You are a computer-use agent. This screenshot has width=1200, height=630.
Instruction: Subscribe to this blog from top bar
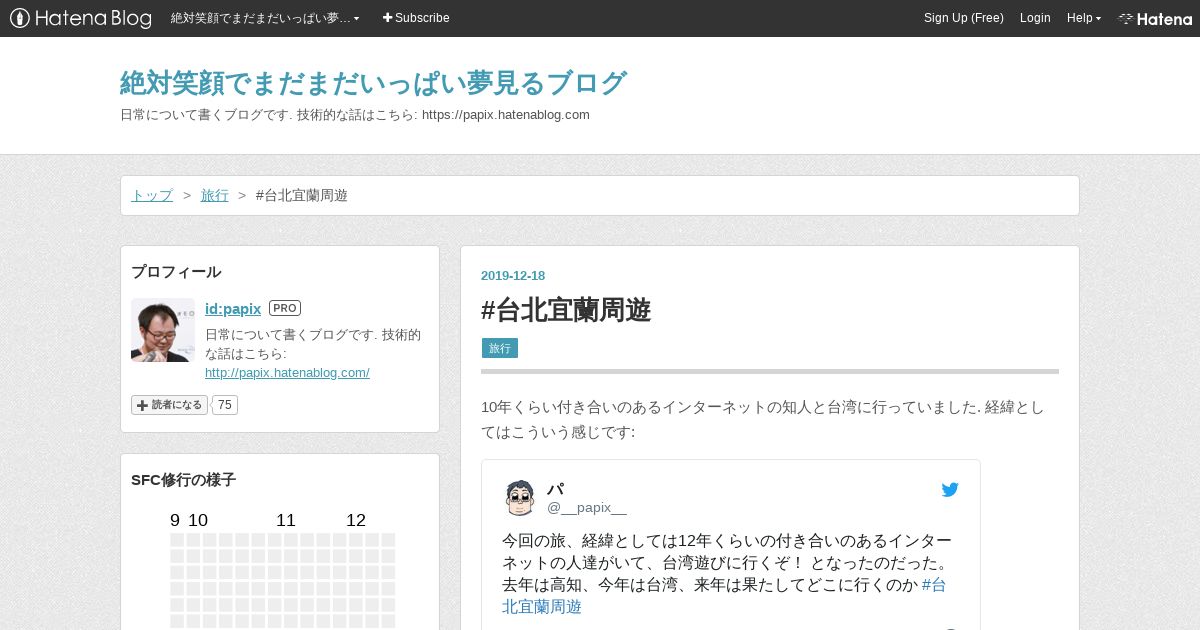[x=416, y=18]
